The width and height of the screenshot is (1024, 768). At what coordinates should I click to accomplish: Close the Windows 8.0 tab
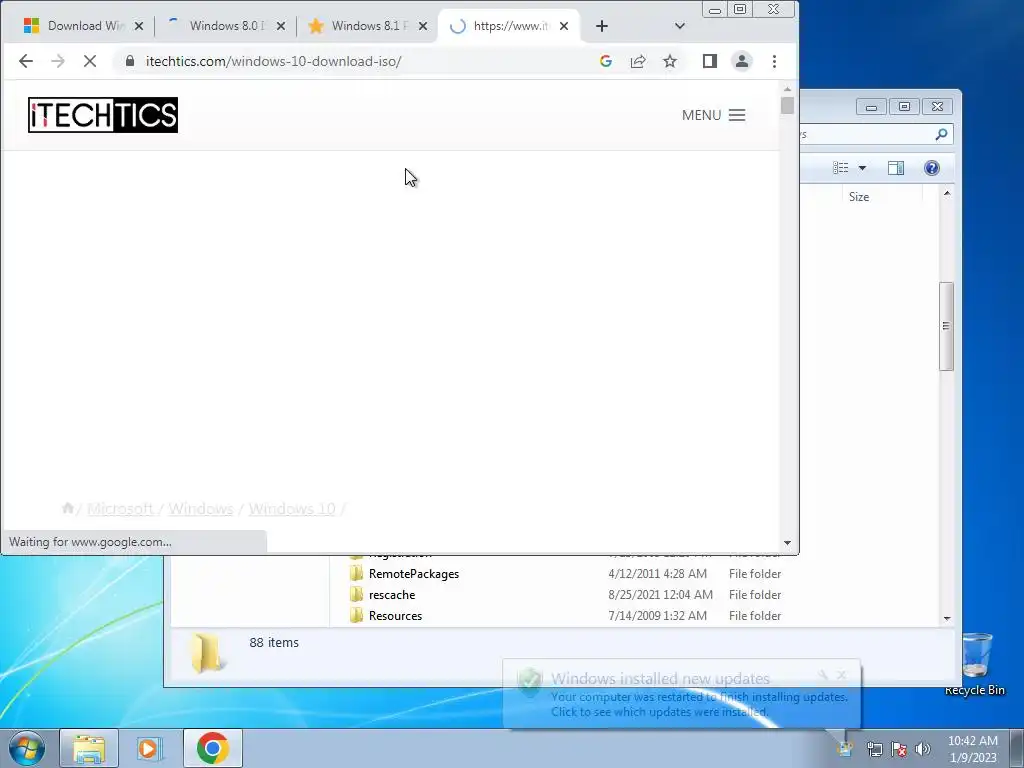281,26
